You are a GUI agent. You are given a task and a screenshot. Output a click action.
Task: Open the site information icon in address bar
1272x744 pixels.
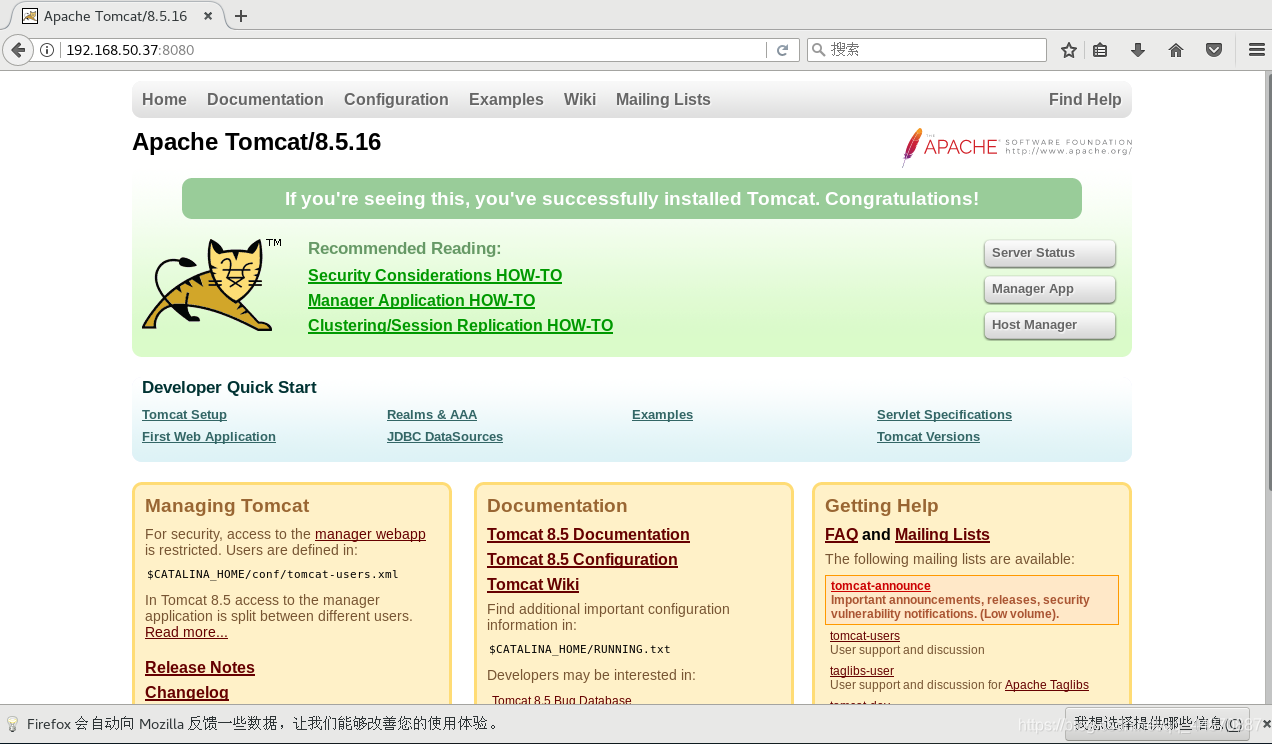point(47,50)
